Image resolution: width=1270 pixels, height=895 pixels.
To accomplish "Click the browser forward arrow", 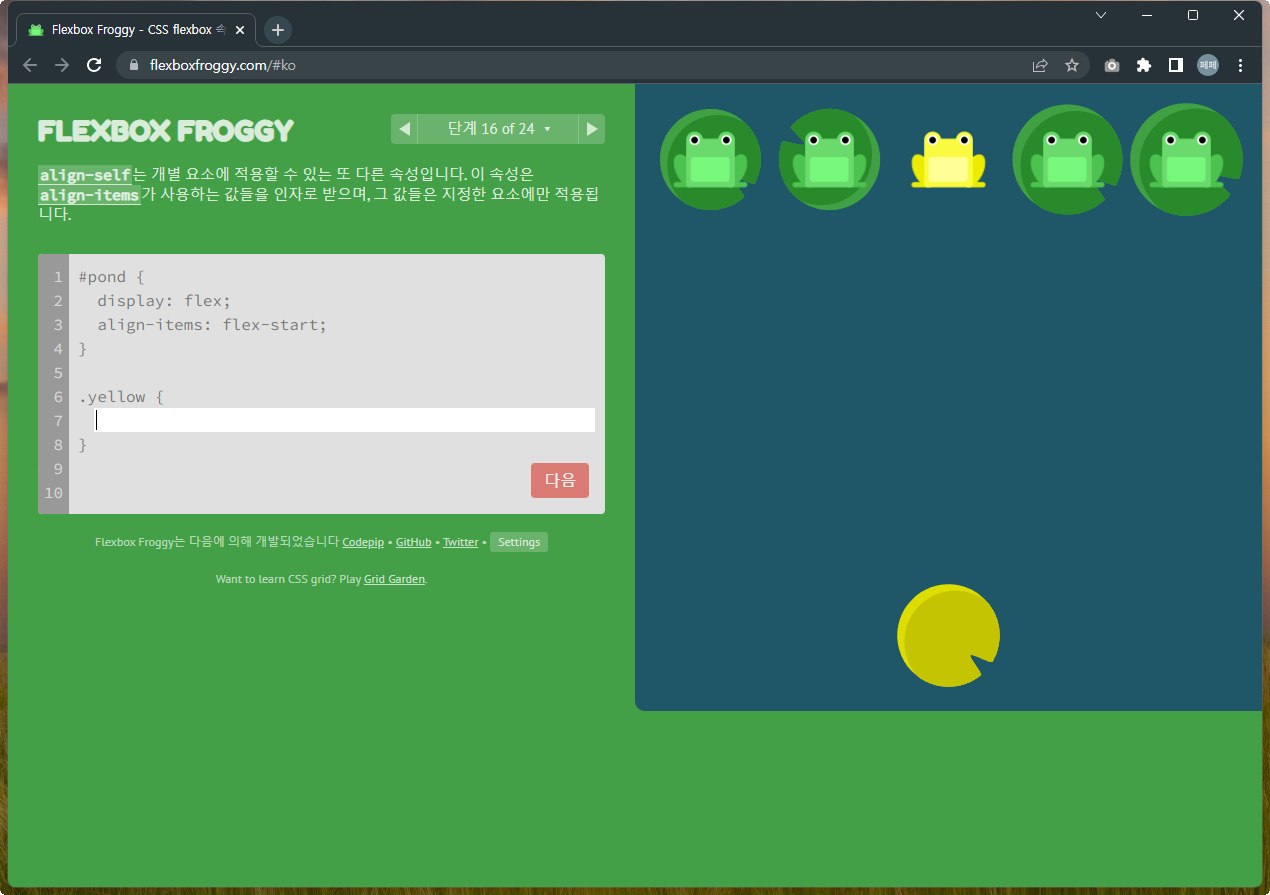I will pyautogui.click(x=62, y=65).
